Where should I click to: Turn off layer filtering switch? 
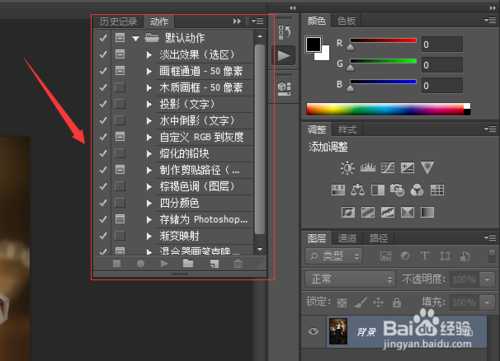pos(492,256)
